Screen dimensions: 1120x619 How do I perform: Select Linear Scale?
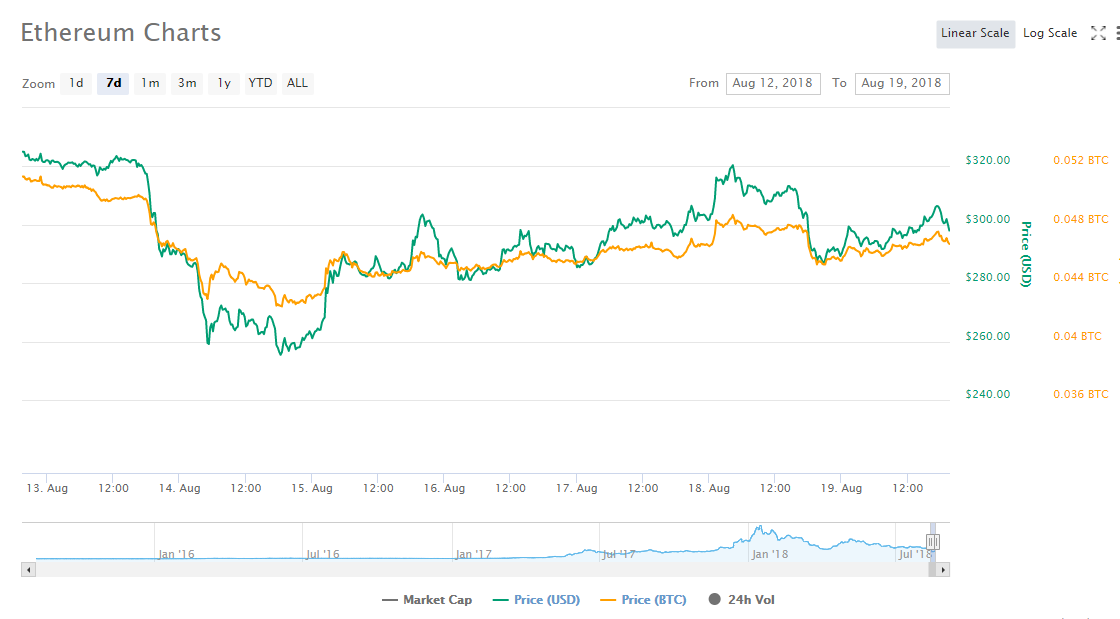point(975,33)
